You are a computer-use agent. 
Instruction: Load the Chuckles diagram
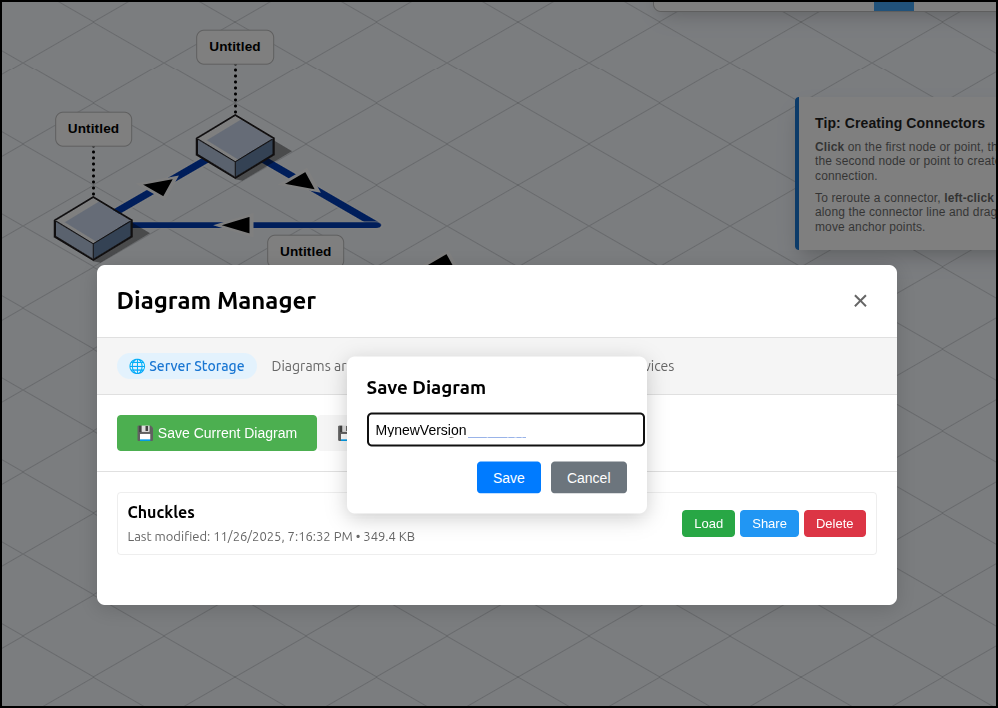point(708,524)
